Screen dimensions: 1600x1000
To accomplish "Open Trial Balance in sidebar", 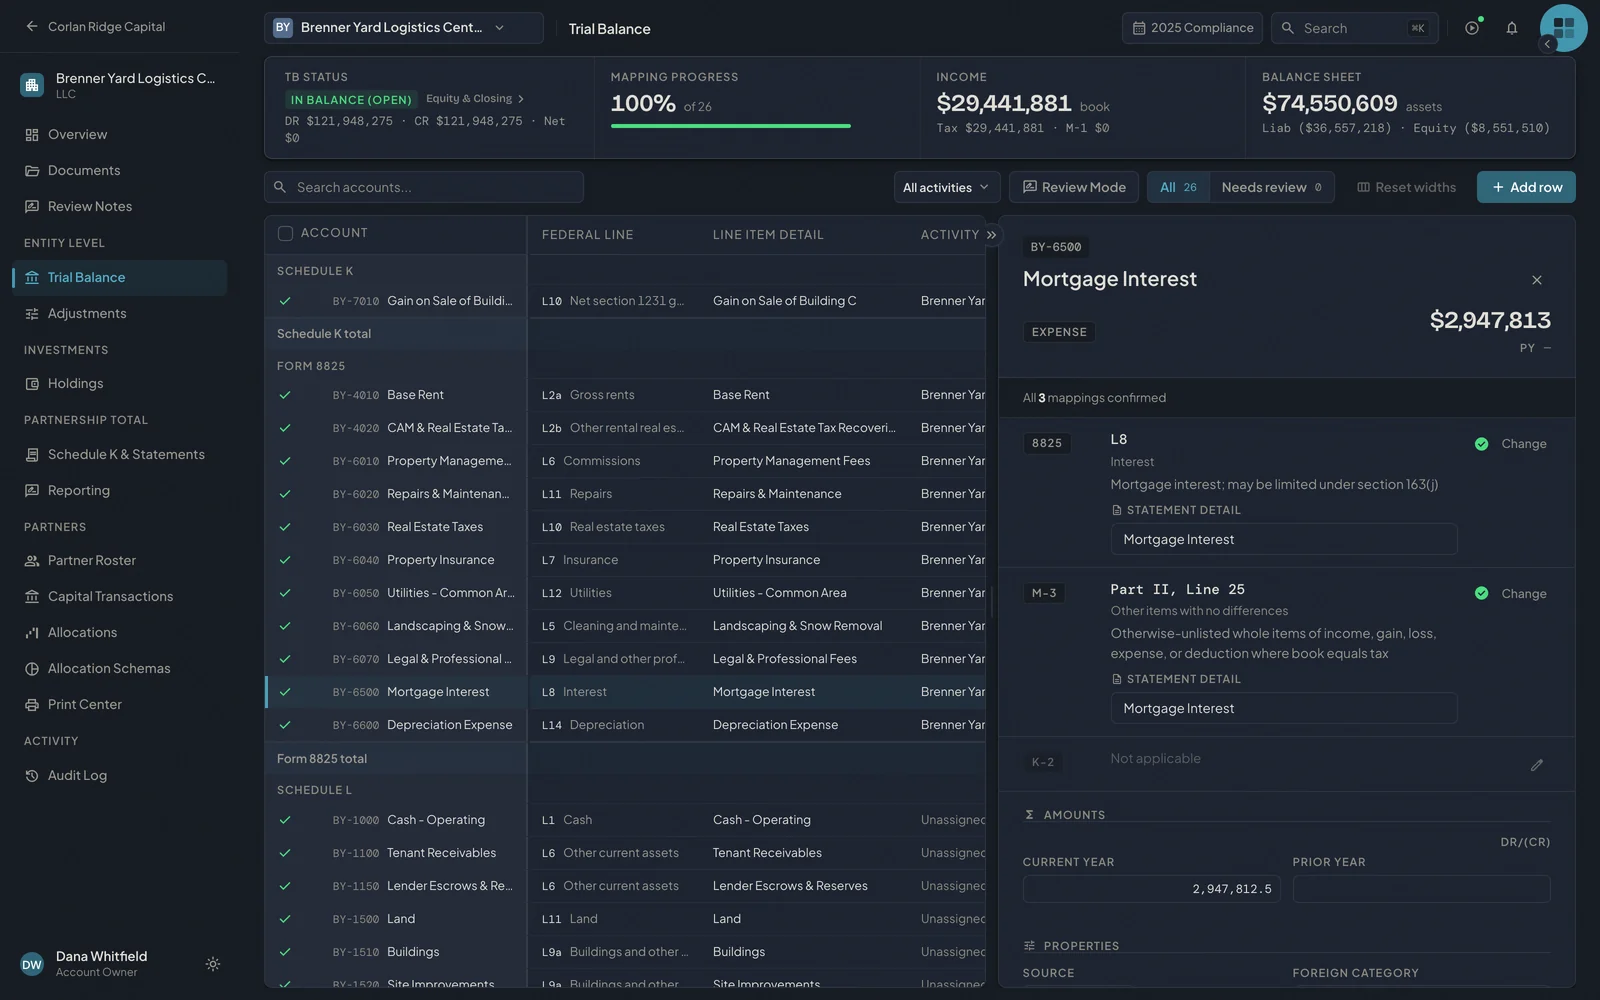I will point(120,277).
